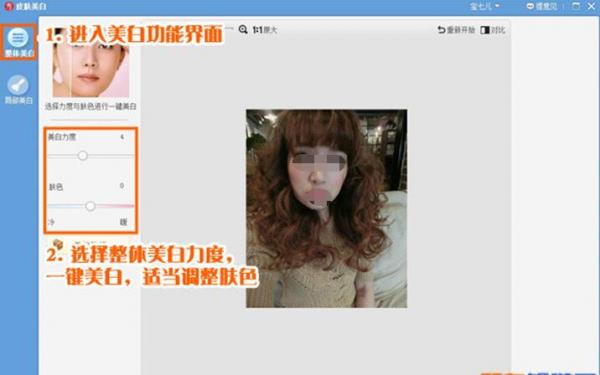Click the warm 暖 end of the skin tone track
This screenshot has height=375, width=600.
click(123, 222)
